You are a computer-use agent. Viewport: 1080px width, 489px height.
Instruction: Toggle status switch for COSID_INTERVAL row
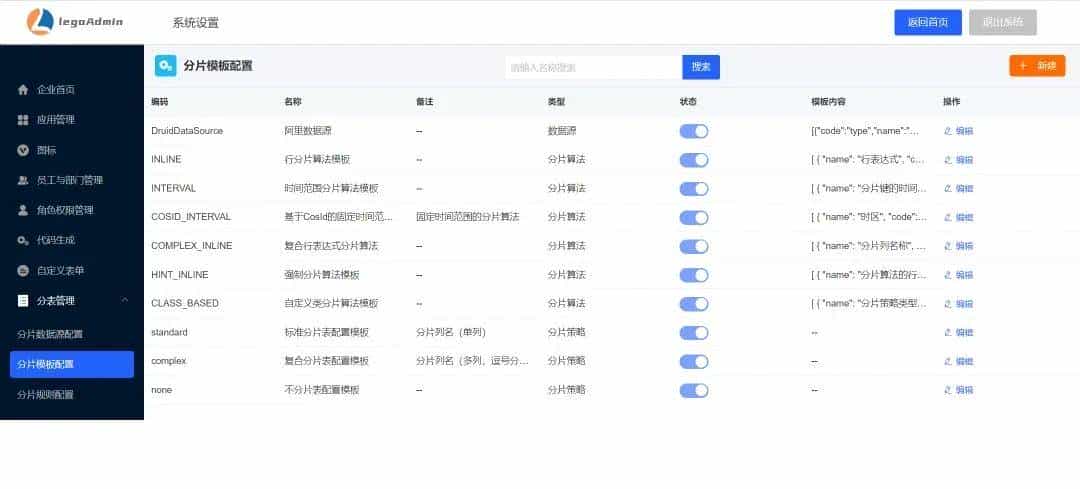coord(694,218)
